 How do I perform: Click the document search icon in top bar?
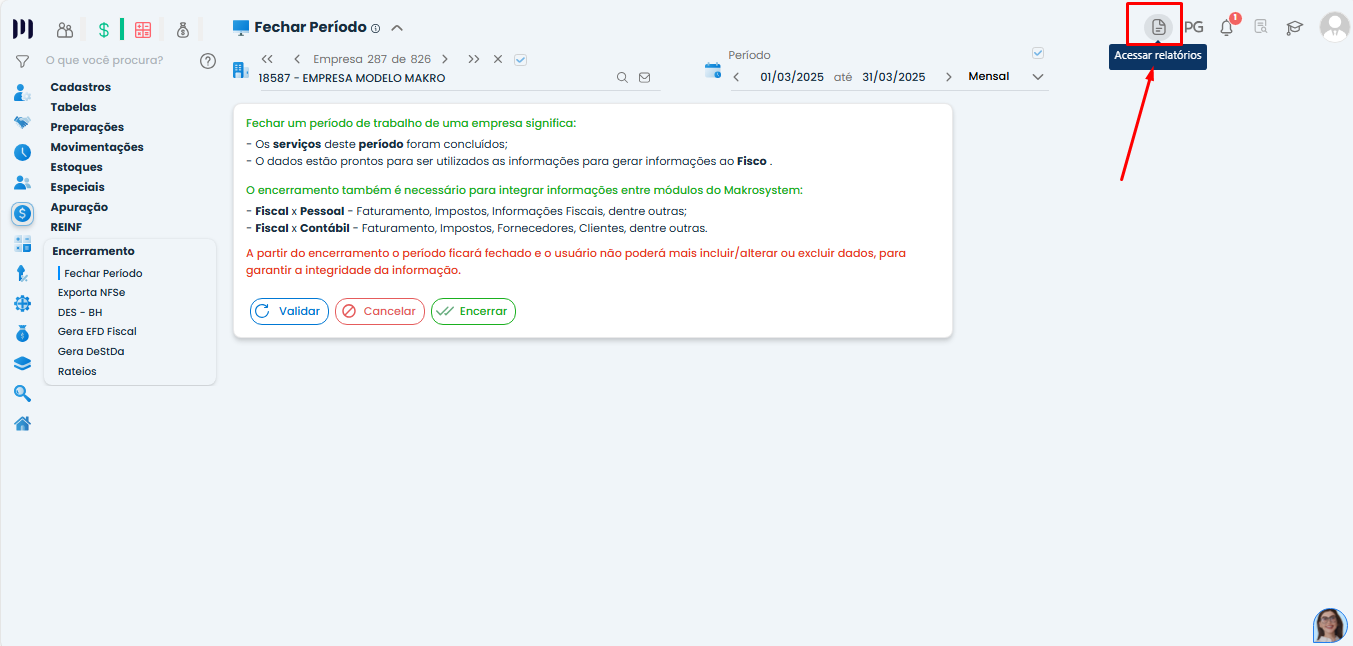[x=1261, y=27]
